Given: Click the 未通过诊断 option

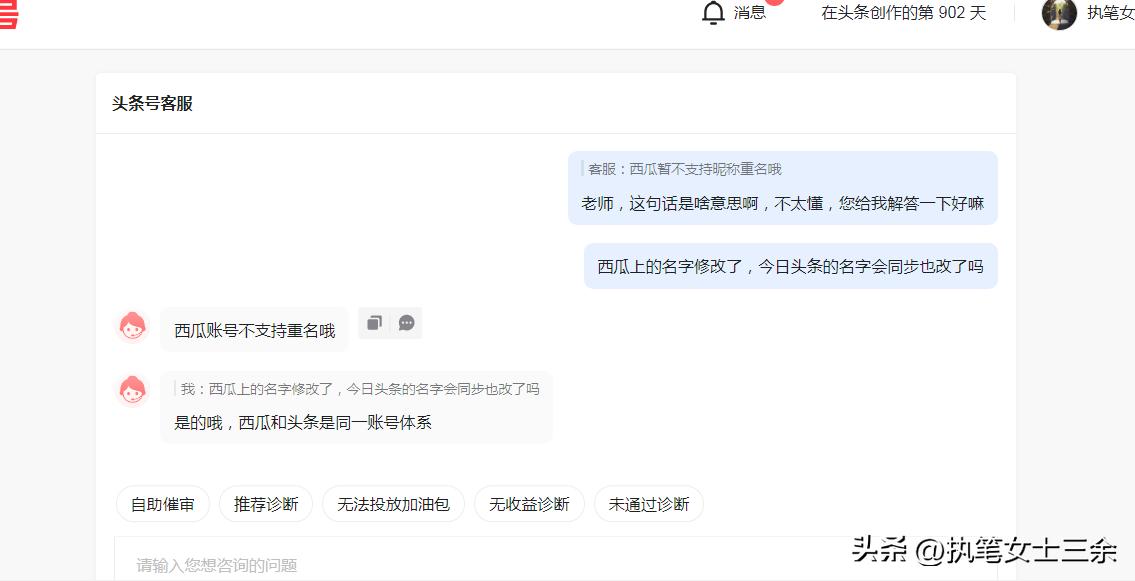Looking at the screenshot, I should point(646,504).
